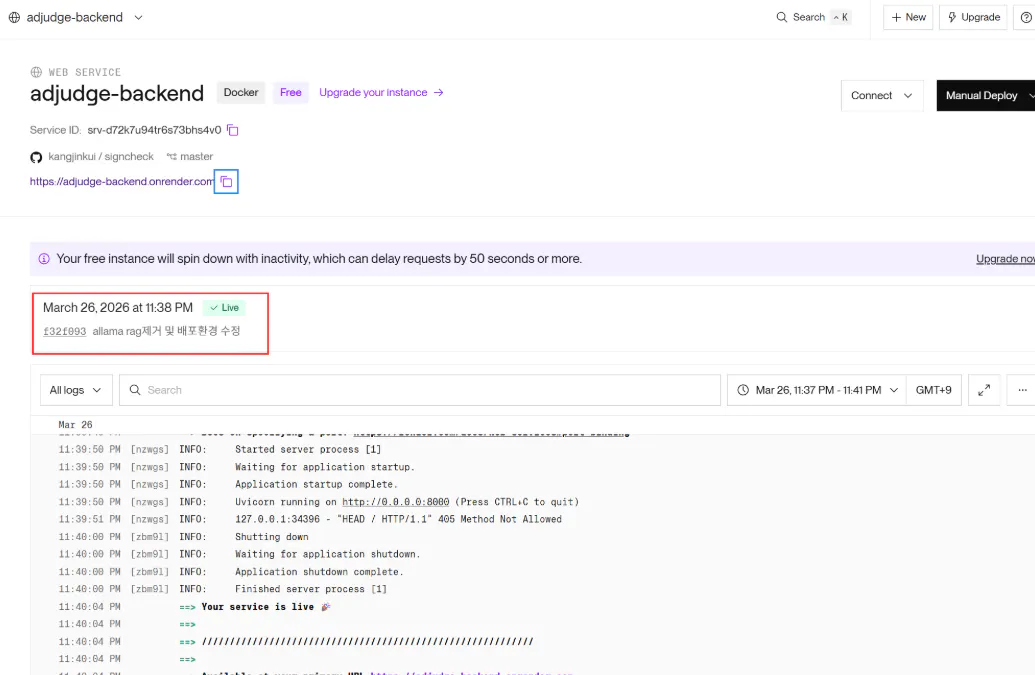Follow the Upgrade your instance link
Screen dimensions: 1035x675
[x=381, y=92]
